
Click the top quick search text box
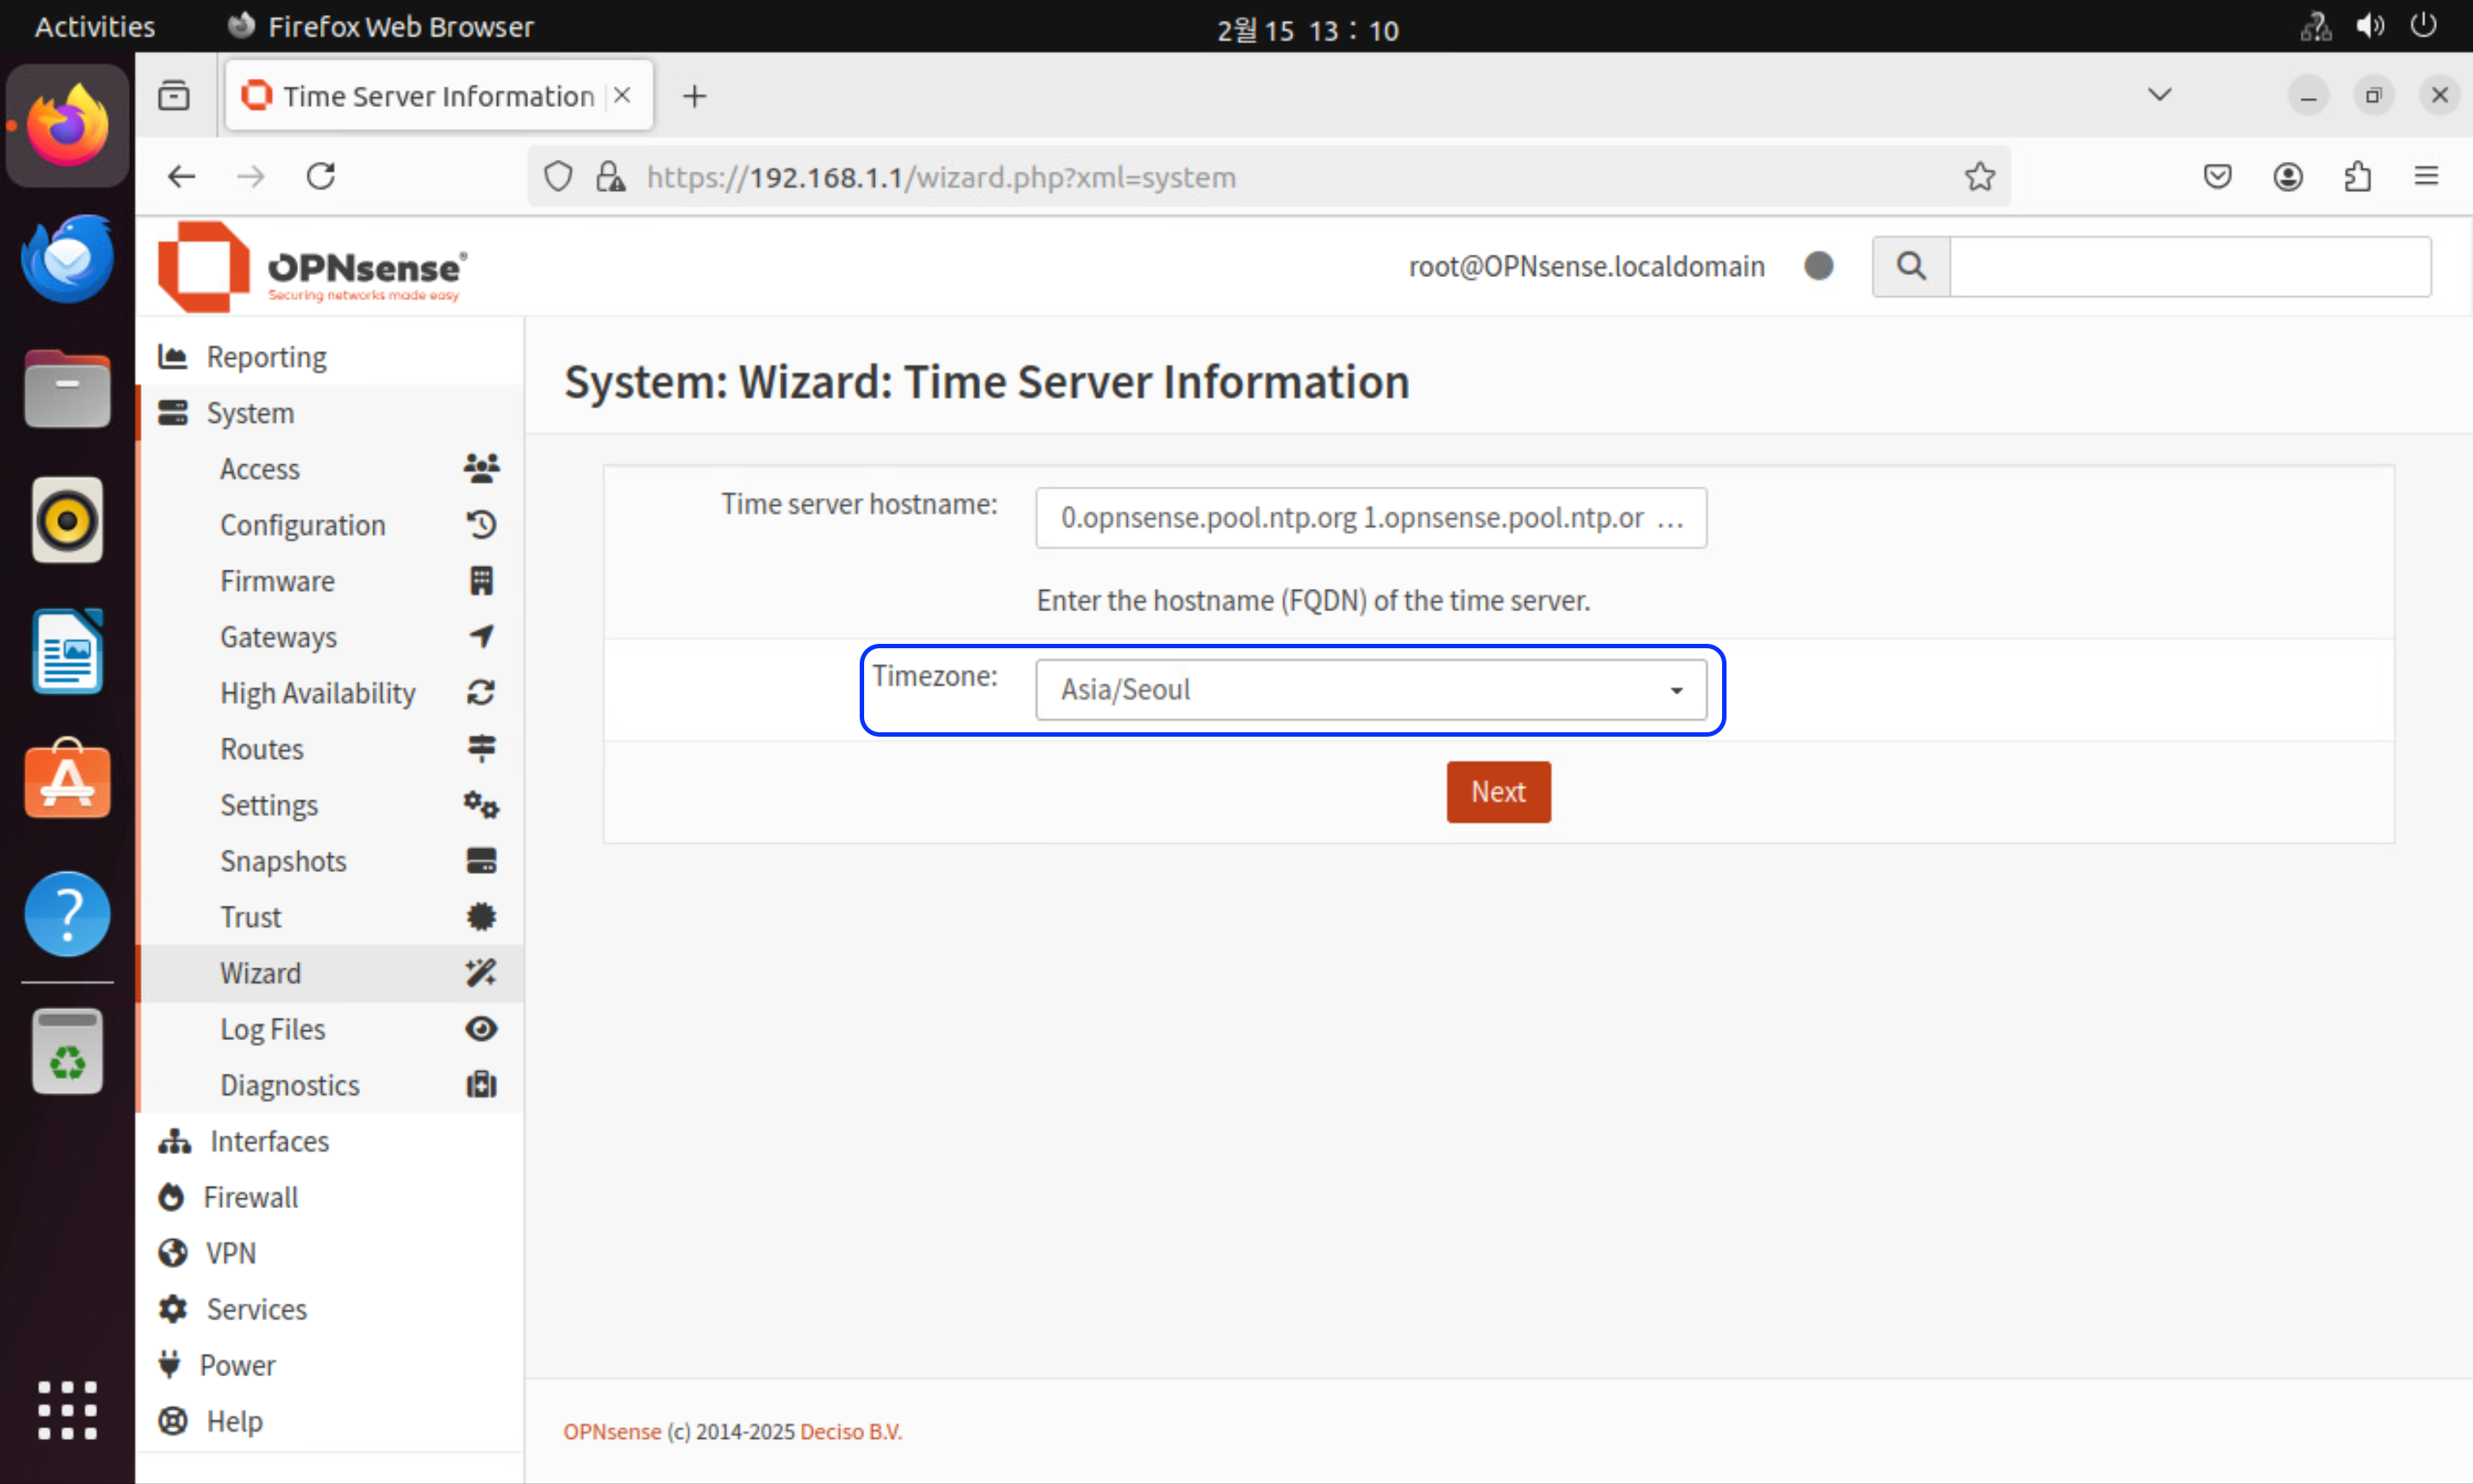(2189, 266)
